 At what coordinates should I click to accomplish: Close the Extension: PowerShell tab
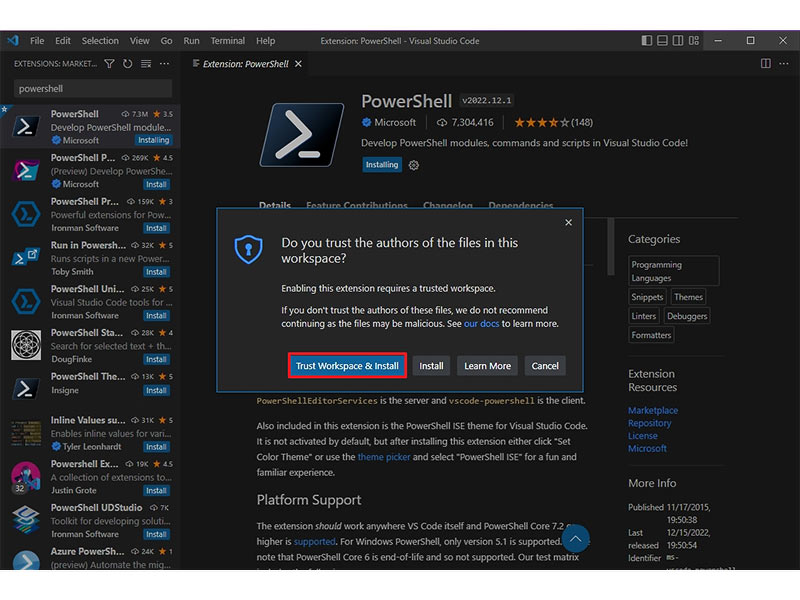click(x=298, y=64)
